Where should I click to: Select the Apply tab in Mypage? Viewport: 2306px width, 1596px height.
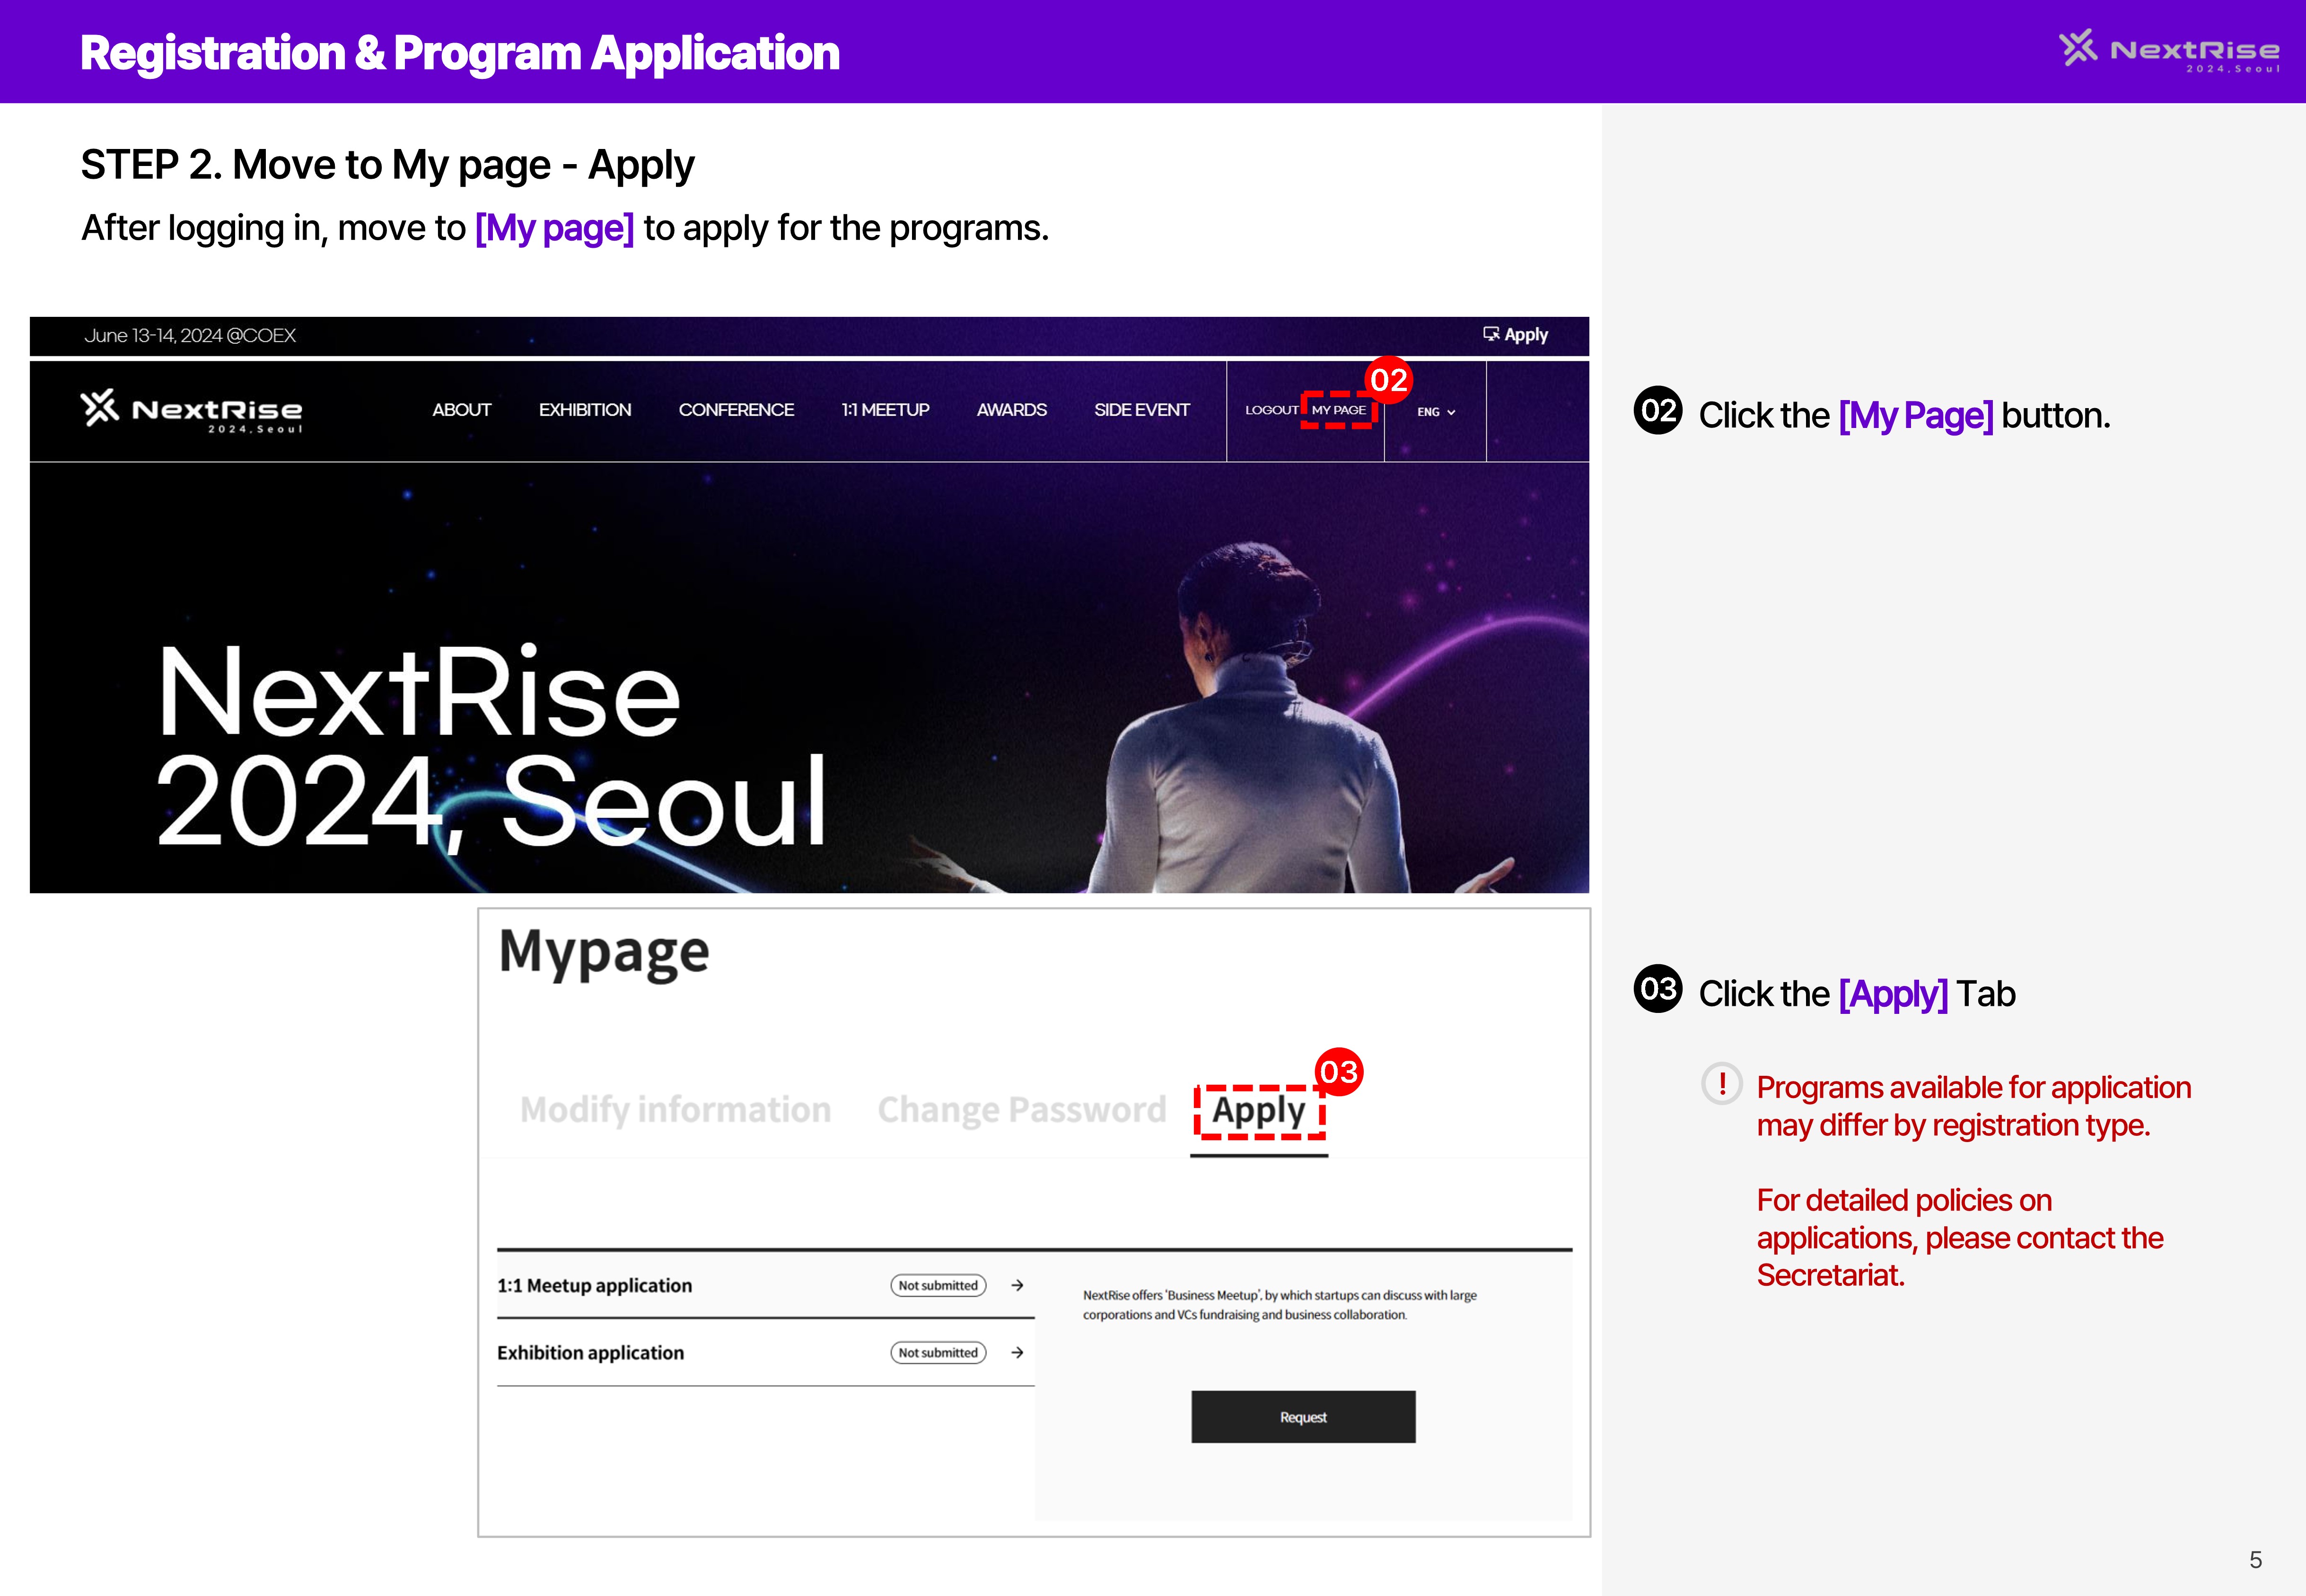point(1258,1109)
